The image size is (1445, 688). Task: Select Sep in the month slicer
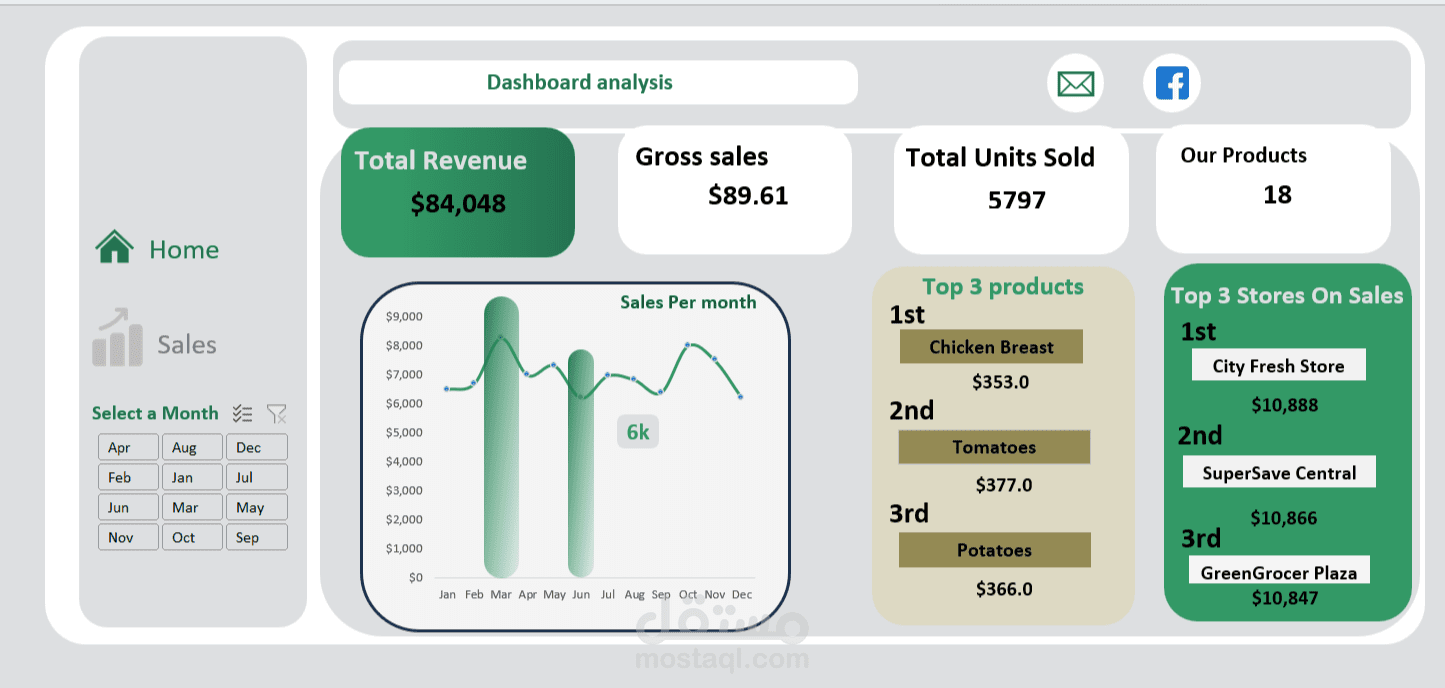click(x=256, y=537)
